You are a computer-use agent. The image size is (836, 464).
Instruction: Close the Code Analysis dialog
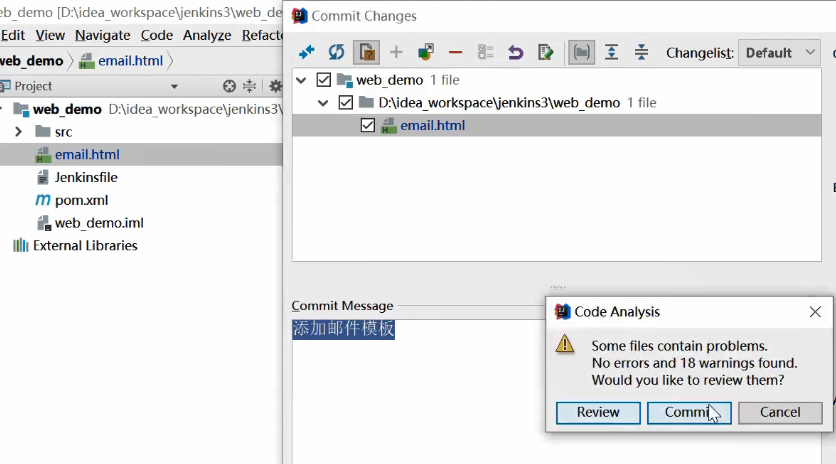[x=815, y=311]
